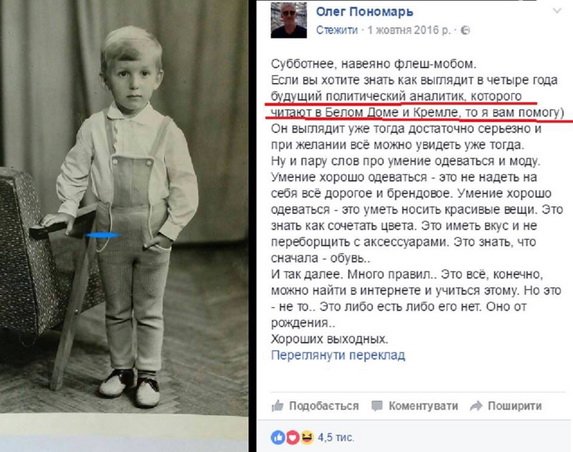The image size is (573, 452).
Task: Click the share arrow icon
Action: [476, 406]
